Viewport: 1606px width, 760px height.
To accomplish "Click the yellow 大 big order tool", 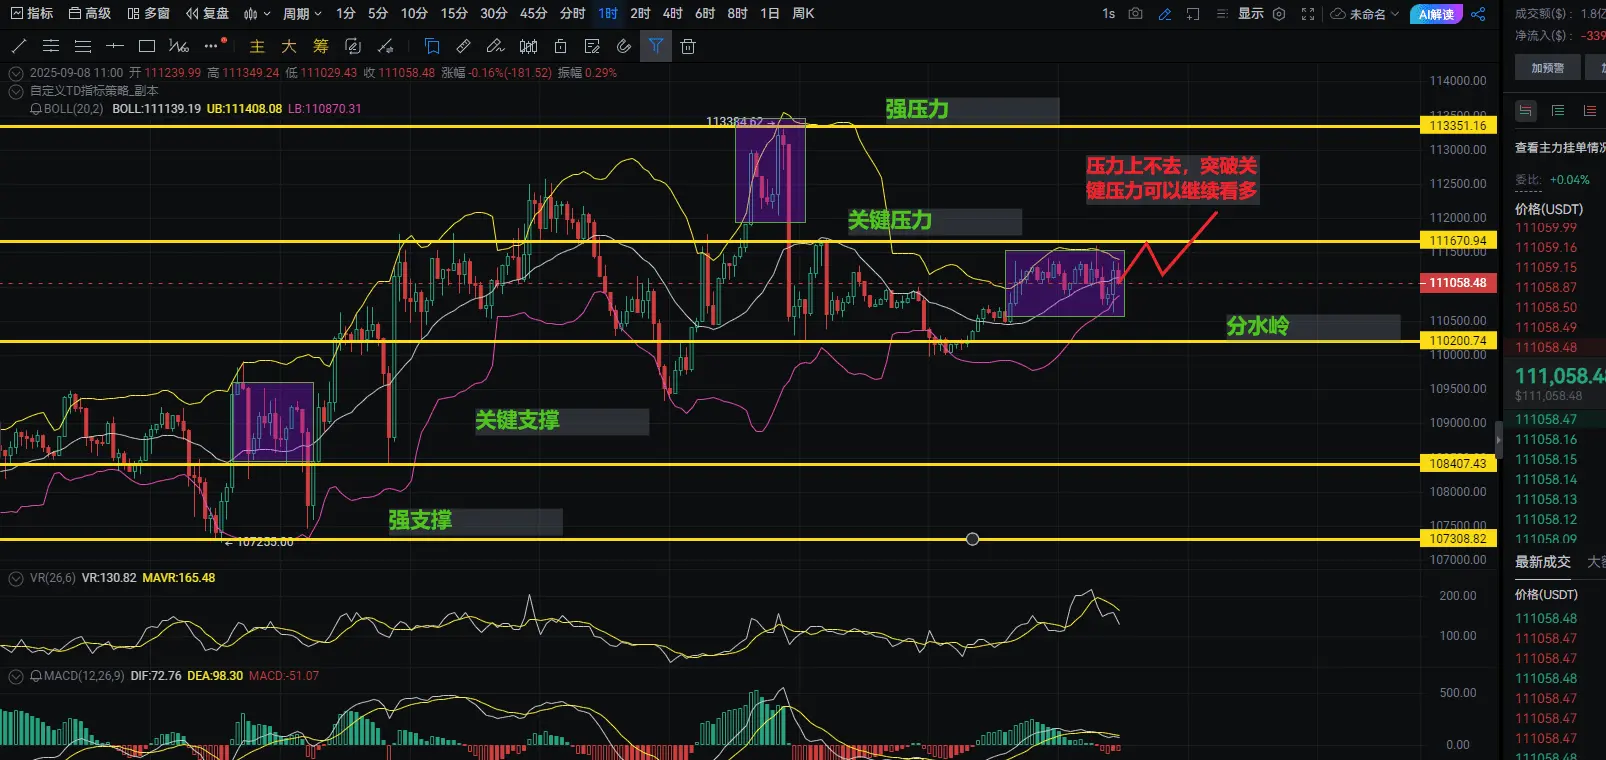I will (x=289, y=46).
